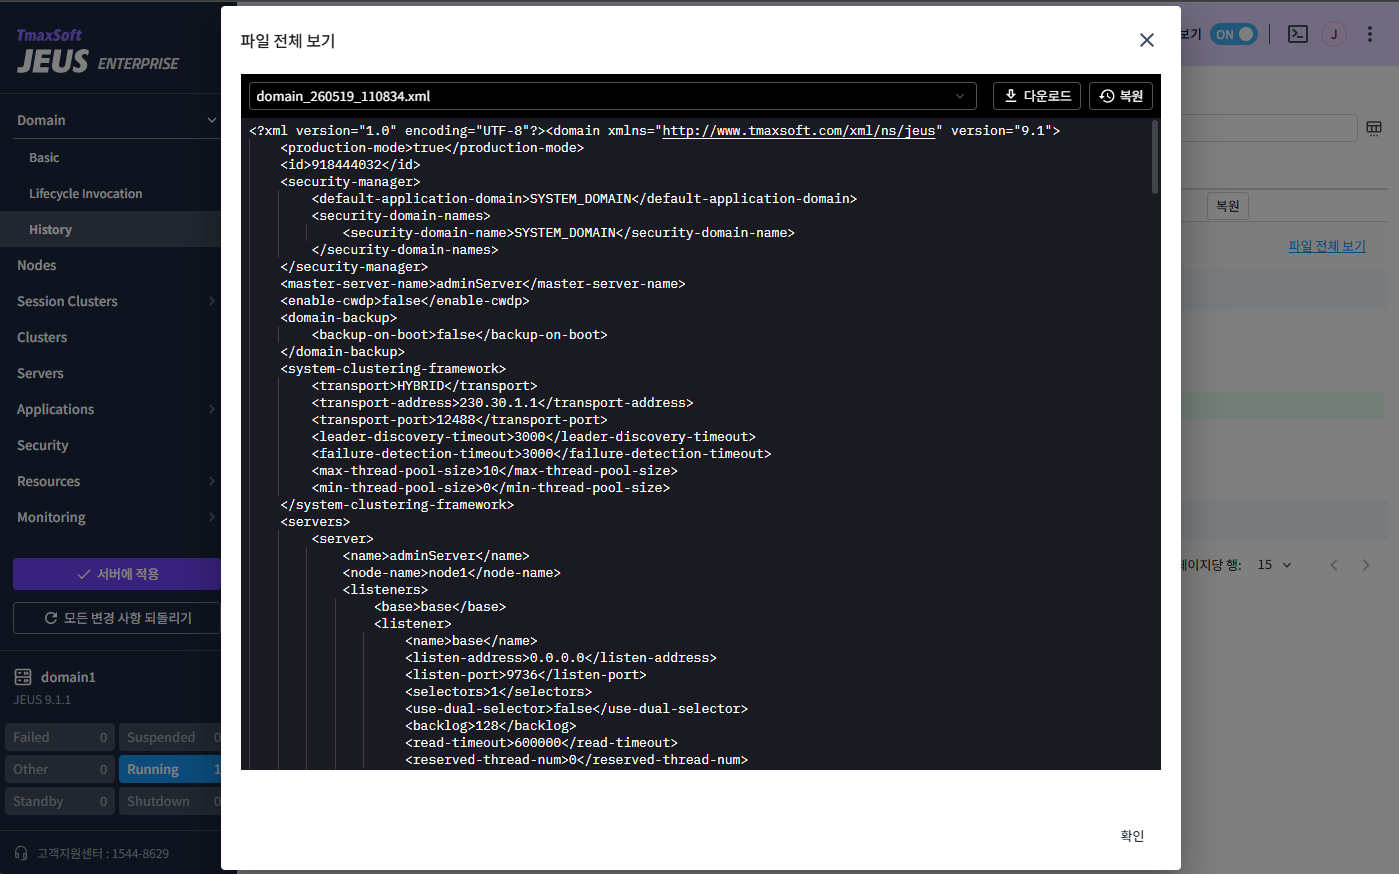The width and height of the screenshot is (1399, 874).
Task: Click the background search input field
Action: [x=1269, y=128]
